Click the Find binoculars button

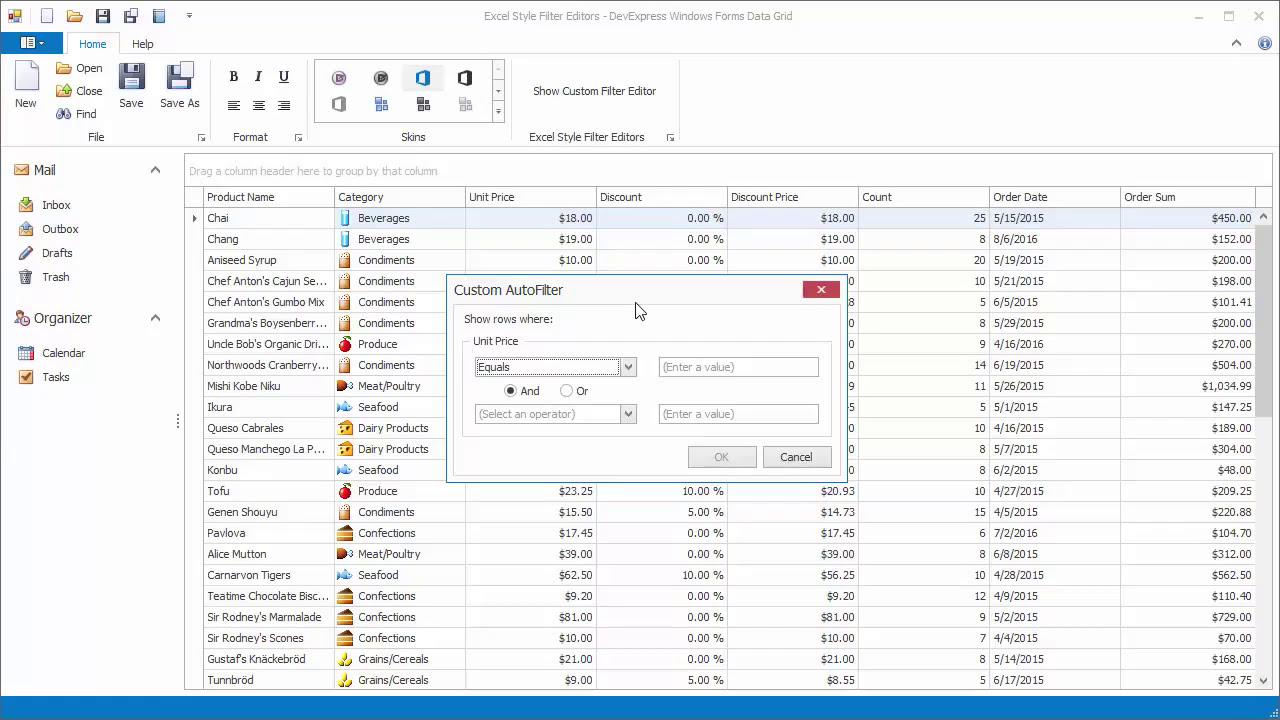(x=76, y=114)
